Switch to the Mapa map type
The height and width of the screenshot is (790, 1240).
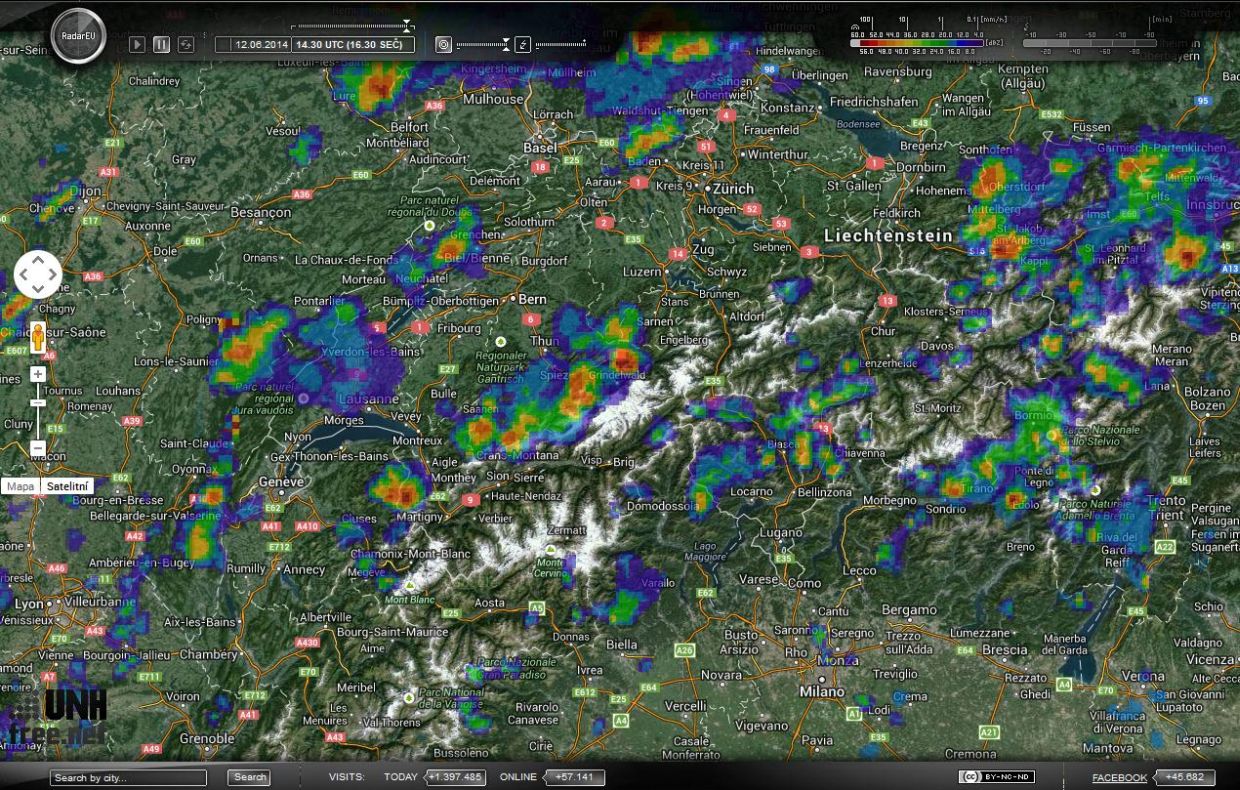[20, 487]
